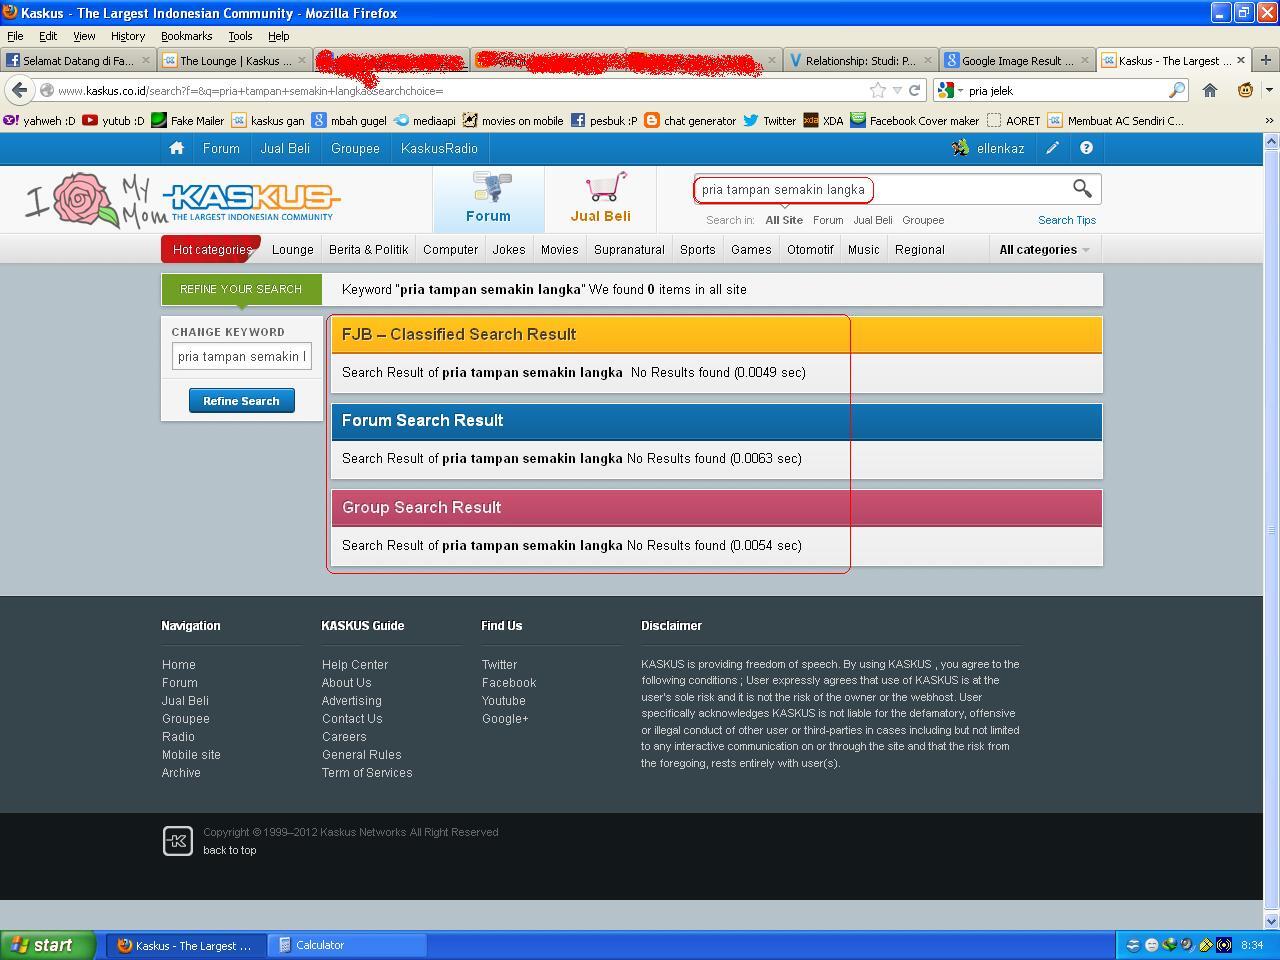Click the Kaskus logo
The image size is (1280, 960).
click(x=252, y=200)
